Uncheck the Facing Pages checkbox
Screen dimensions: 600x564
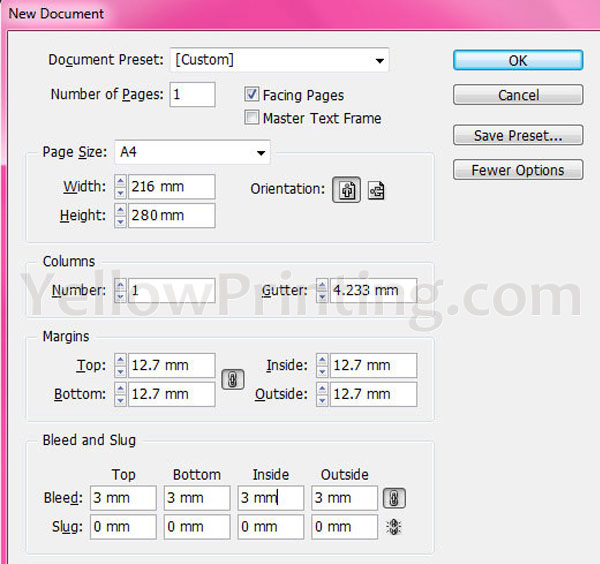(x=252, y=95)
